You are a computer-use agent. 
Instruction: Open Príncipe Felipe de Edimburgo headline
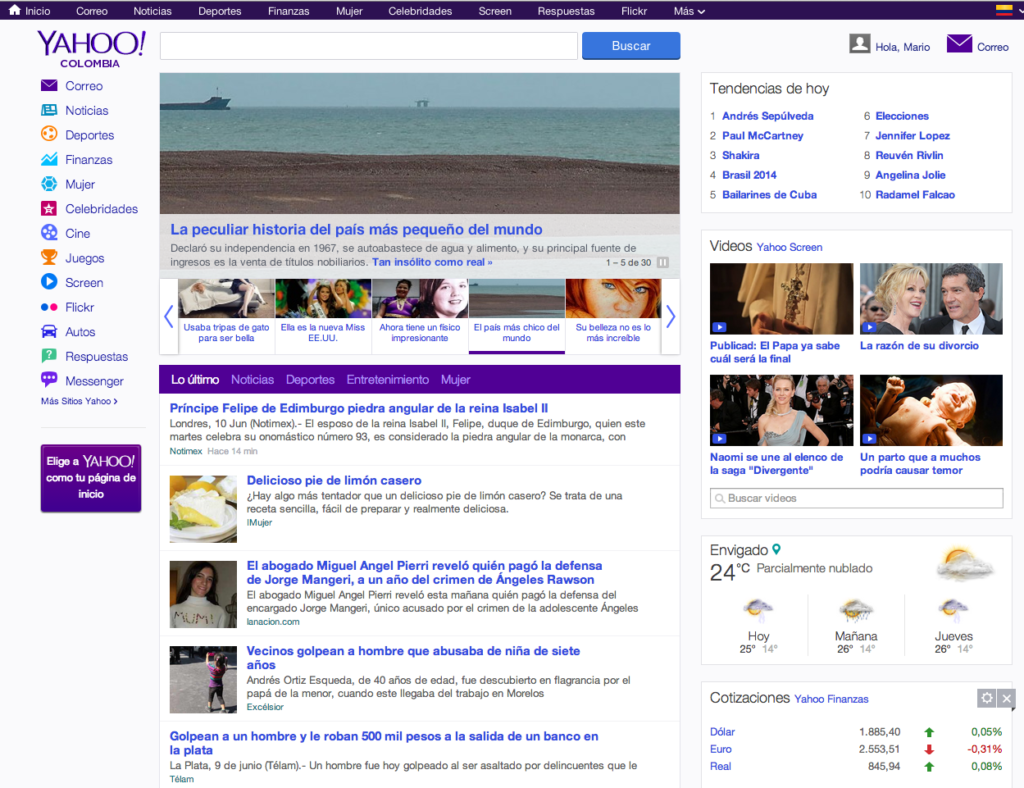pos(359,409)
